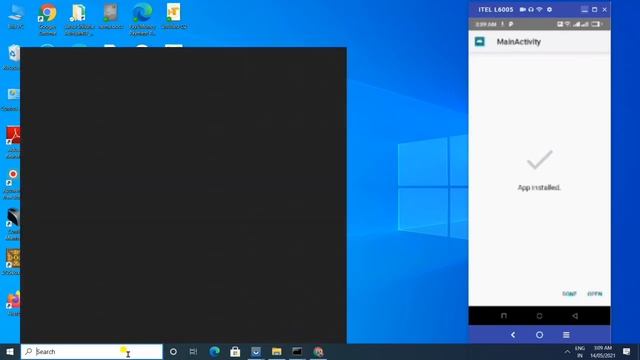Viewport: 640px width, 360px height.
Task: Open Microsoft Store from the taskbar
Action: click(235, 351)
